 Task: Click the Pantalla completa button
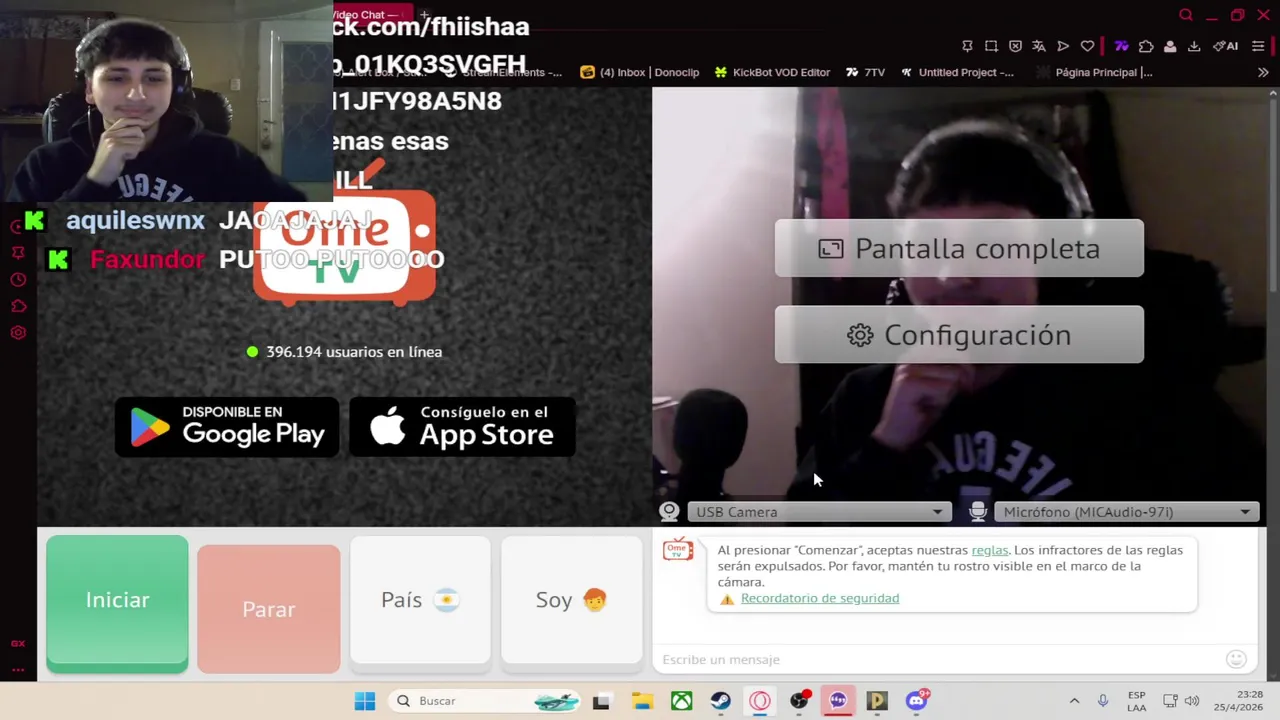coord(959,248)
